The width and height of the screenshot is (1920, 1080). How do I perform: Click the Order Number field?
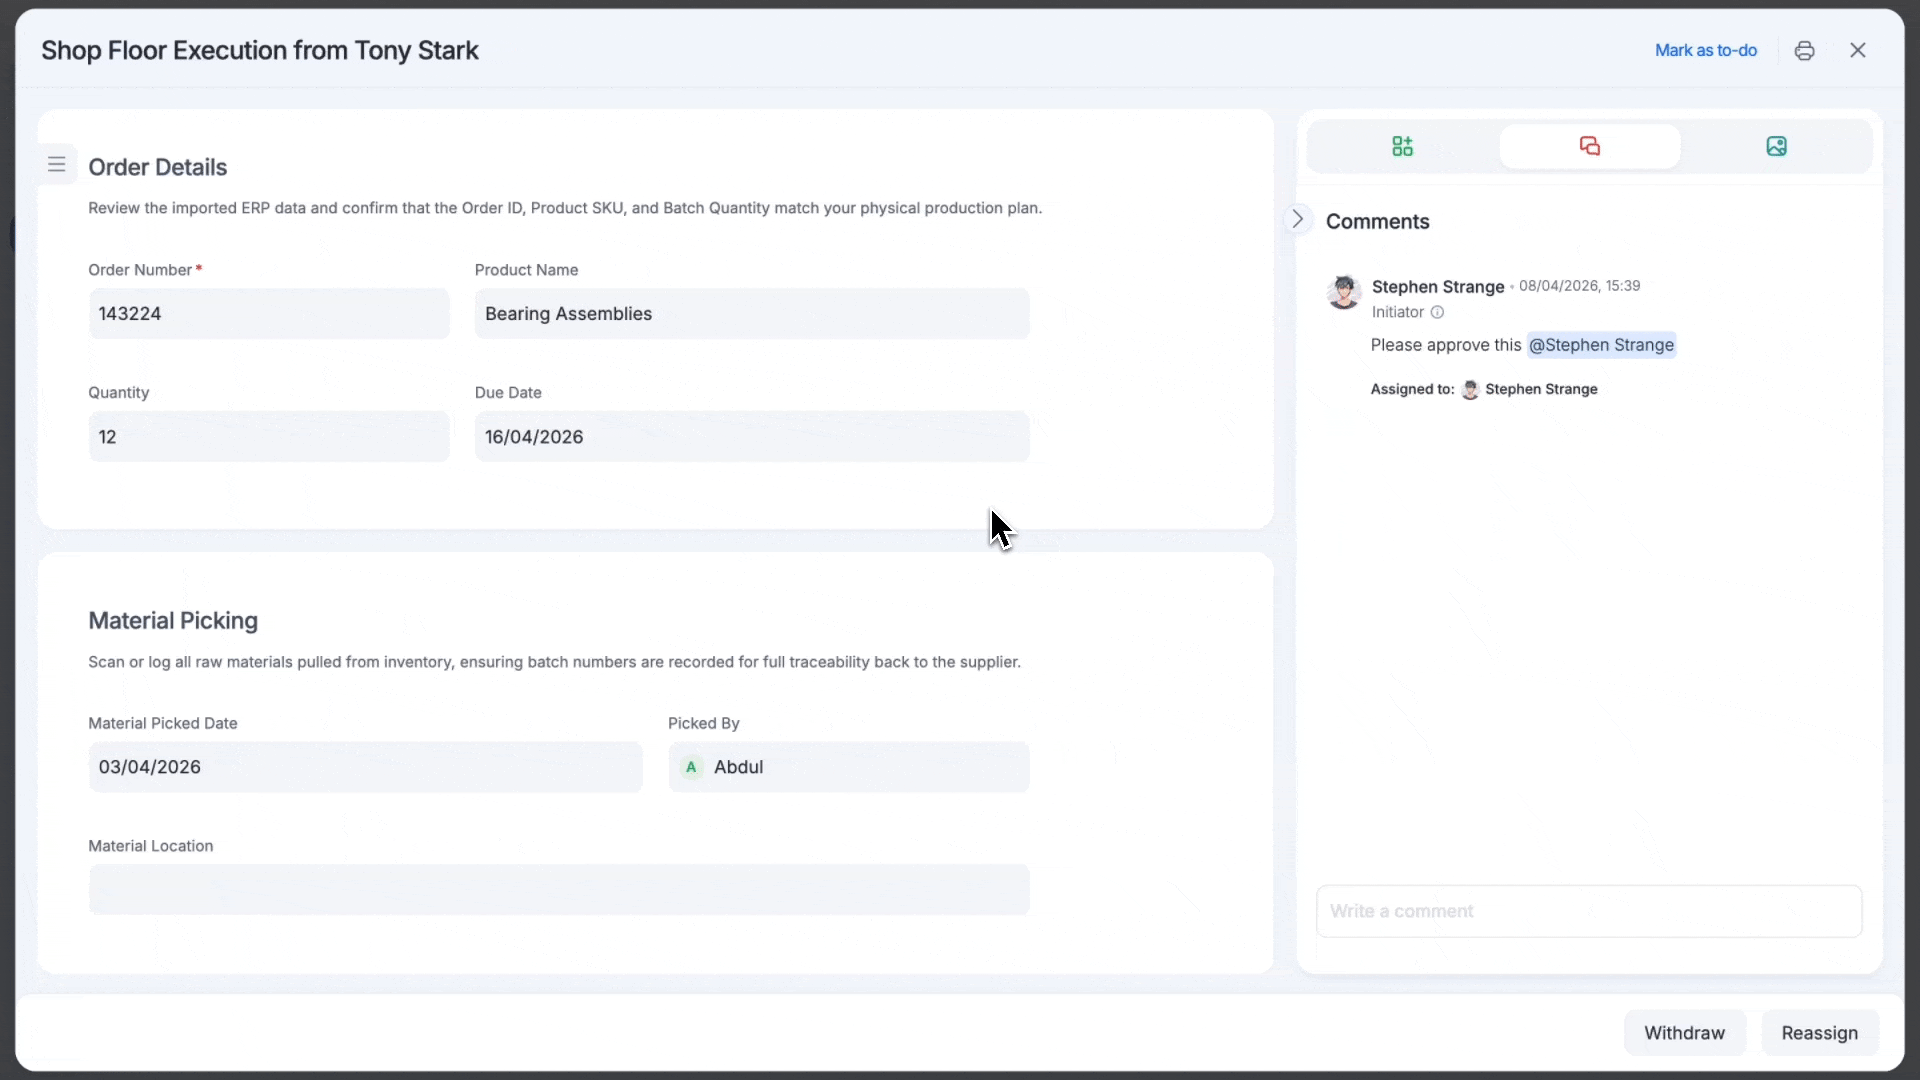point(268,314)
